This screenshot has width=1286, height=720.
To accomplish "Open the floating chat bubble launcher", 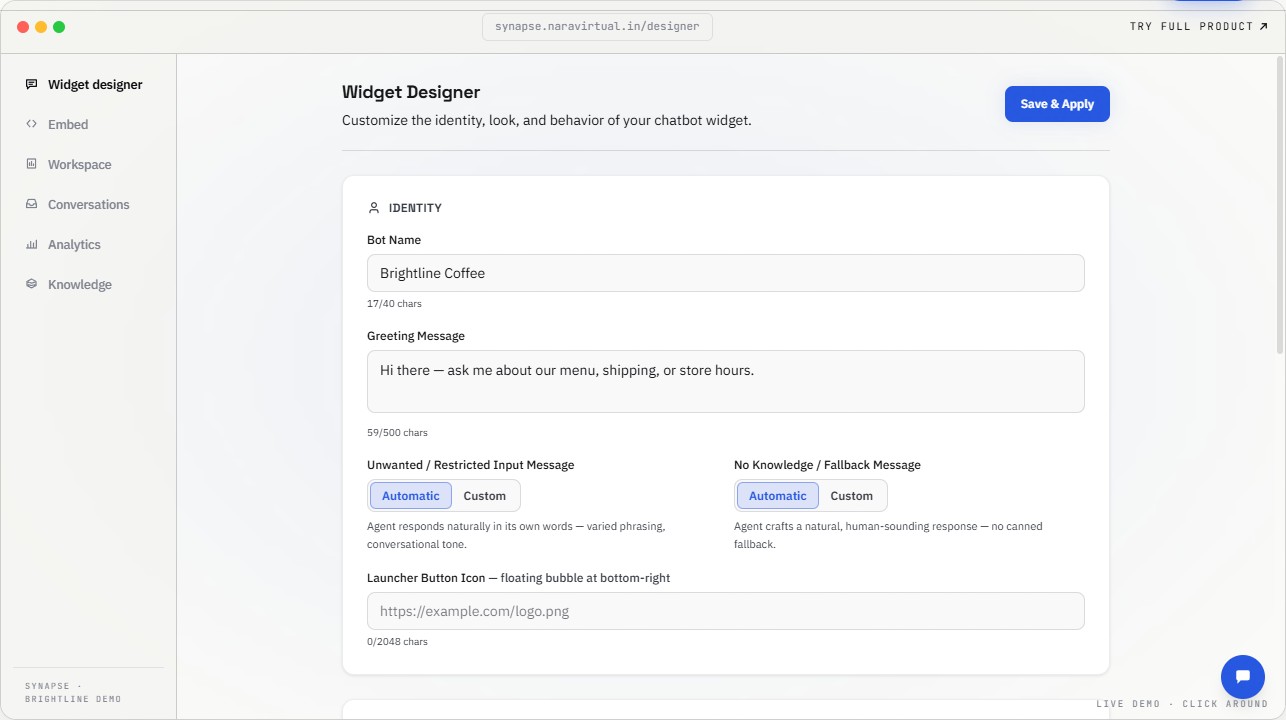I will pyautogui.click(x=1243, y=677).
